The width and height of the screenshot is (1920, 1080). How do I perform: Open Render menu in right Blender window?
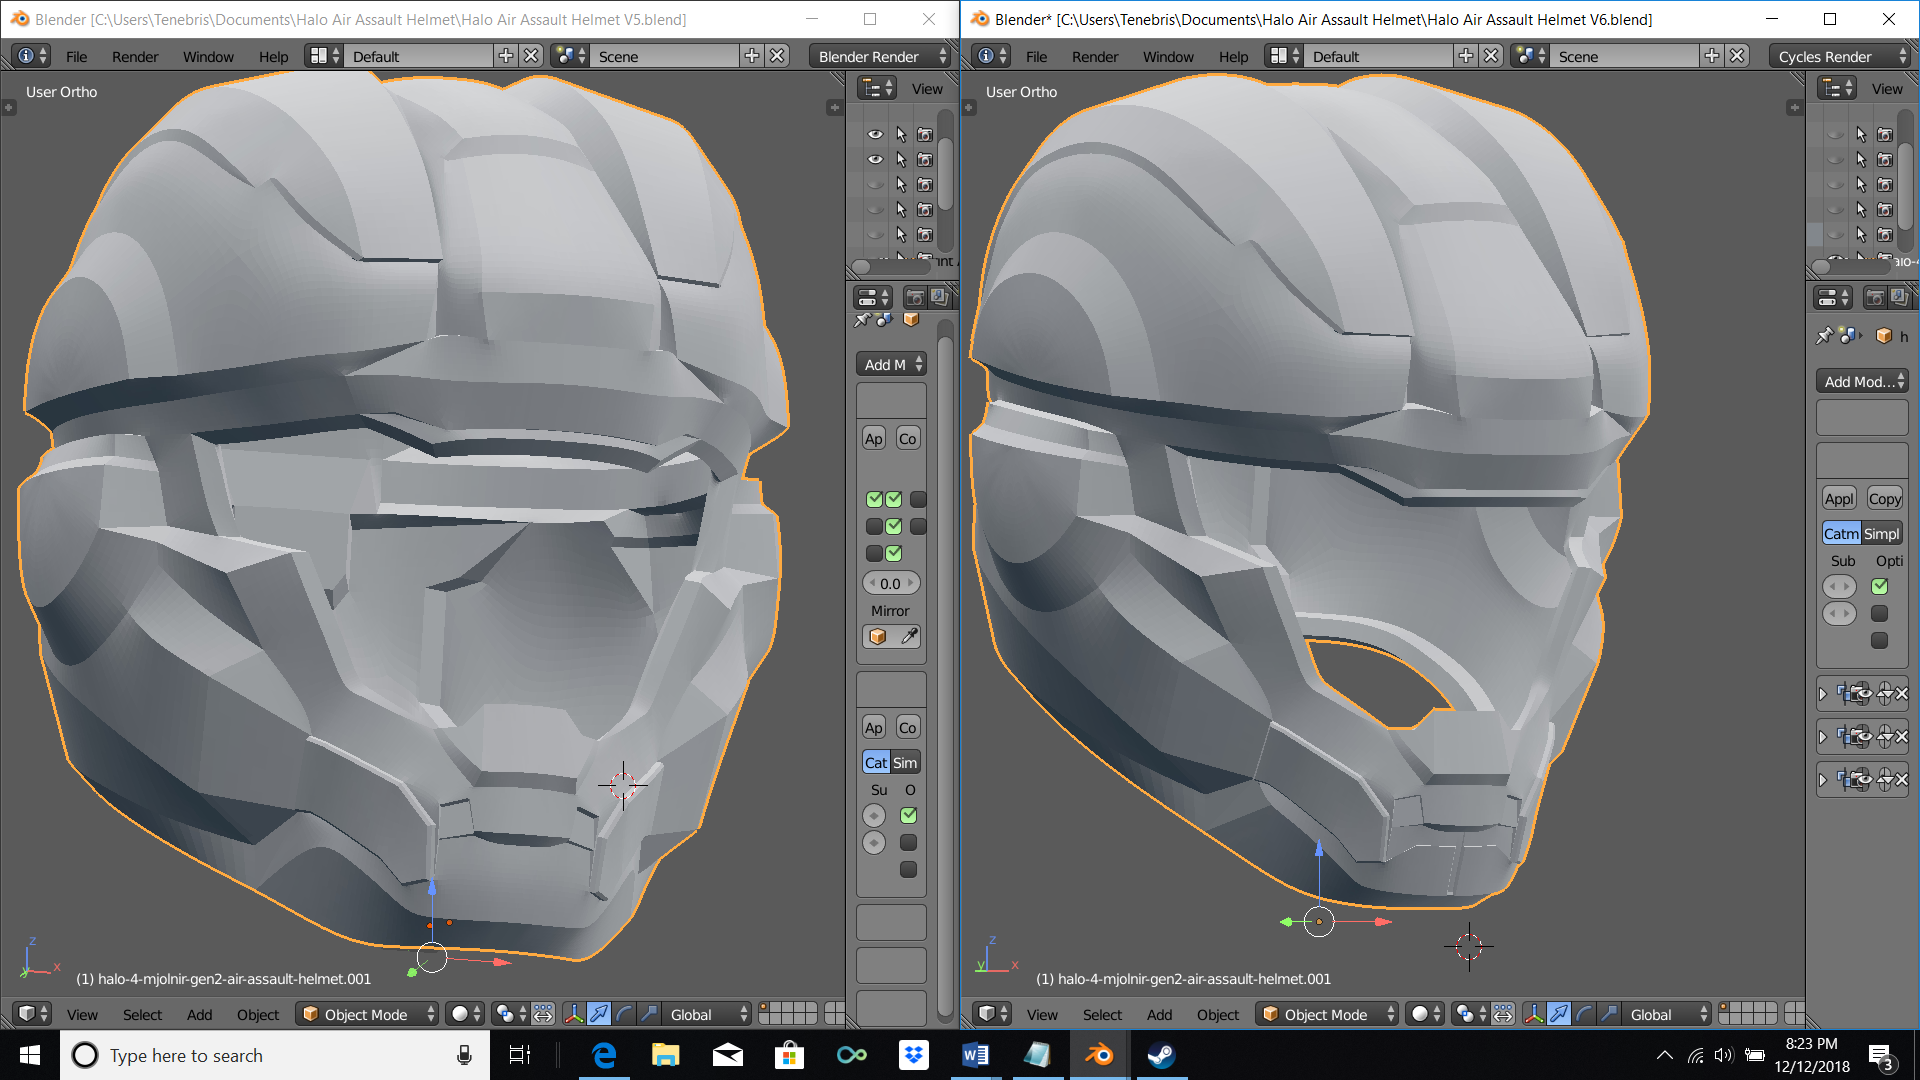pyautogui.click(x=1095, y=56)
